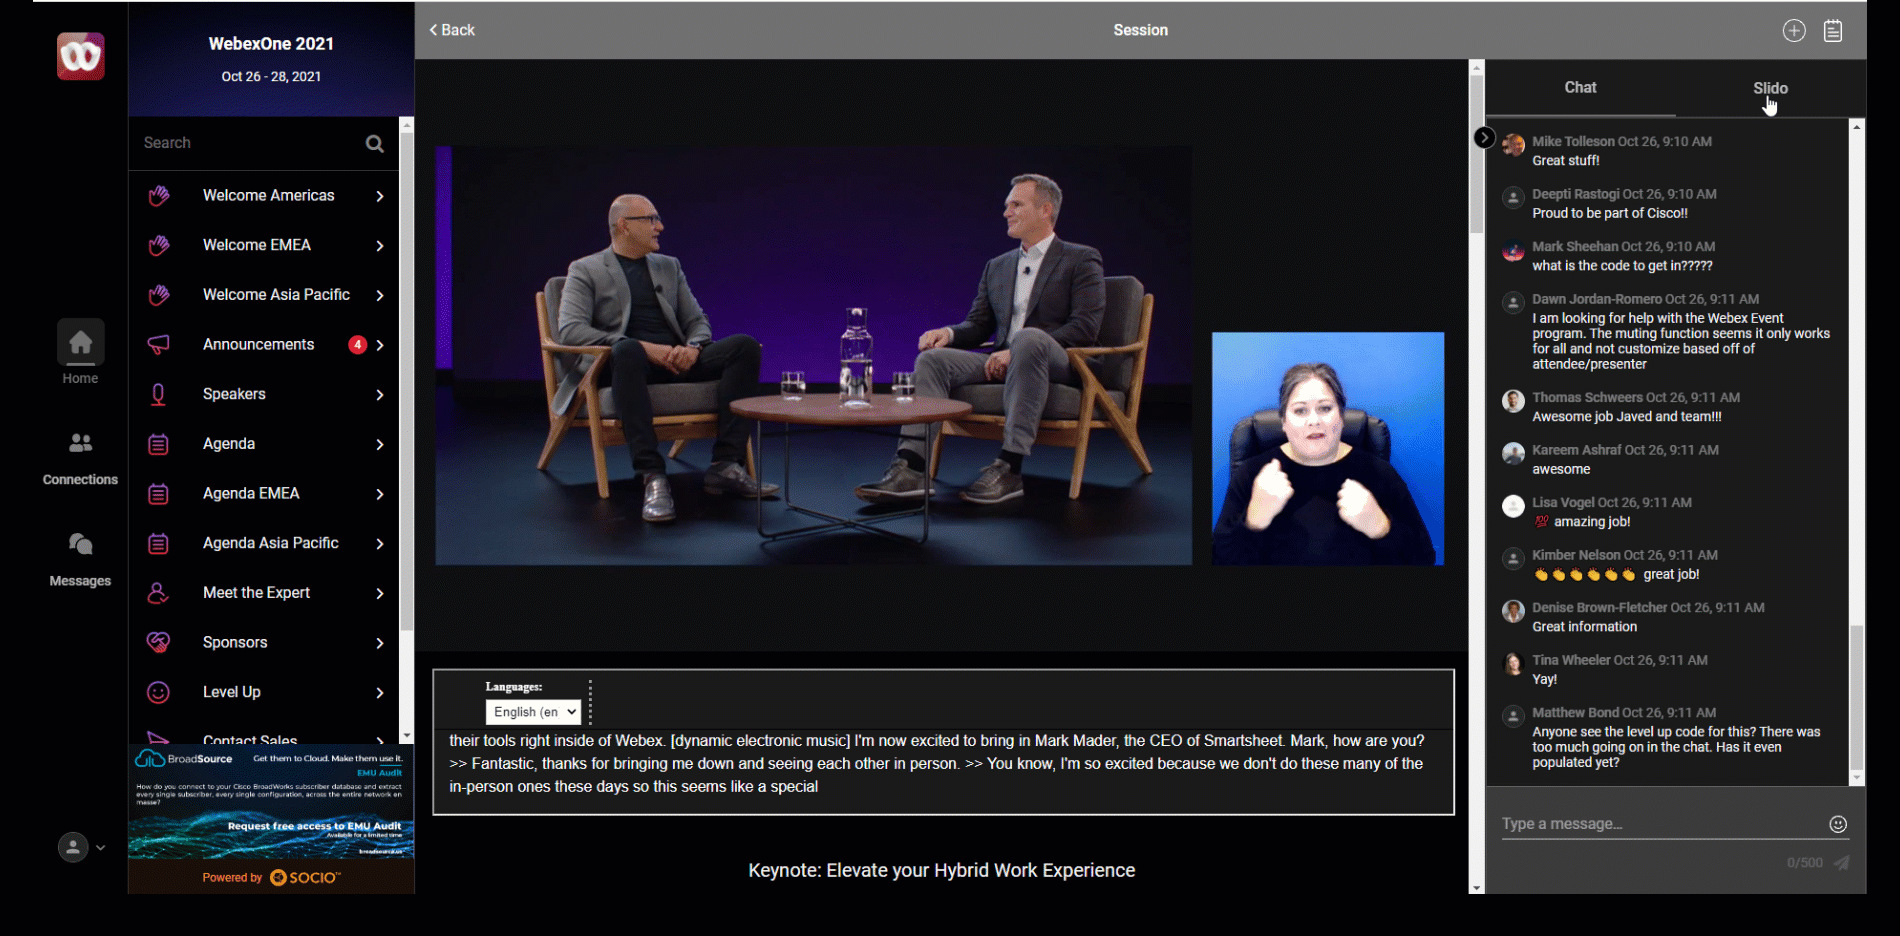Screen dimensions: 1900x936
Task: Open the emoji picker in message box
Action: pyautogui.click(x=1838, y=824)
